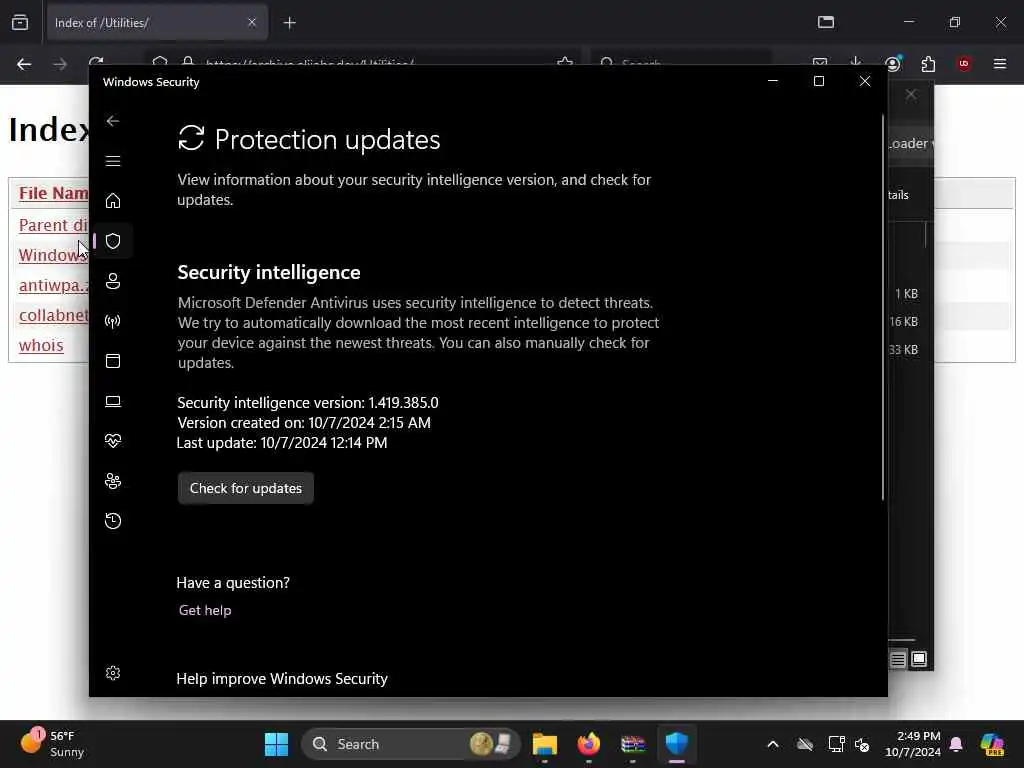Click Windows Security vertical scrollbar
Viewport: 1024px width, 768px height.
pyautogui.click(x=883, y=307)
